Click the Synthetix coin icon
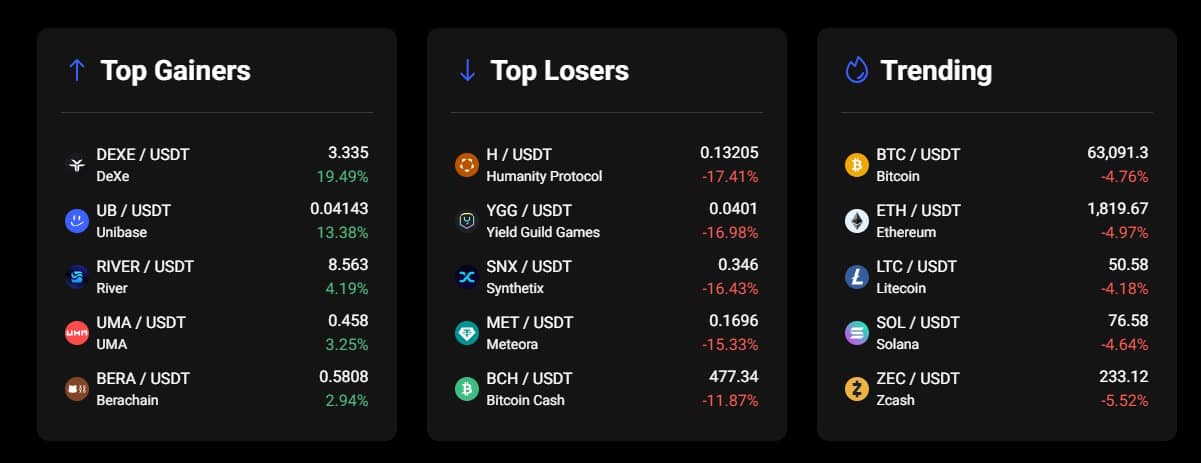Screen dimensions: 1201x463 coord(467,277)
